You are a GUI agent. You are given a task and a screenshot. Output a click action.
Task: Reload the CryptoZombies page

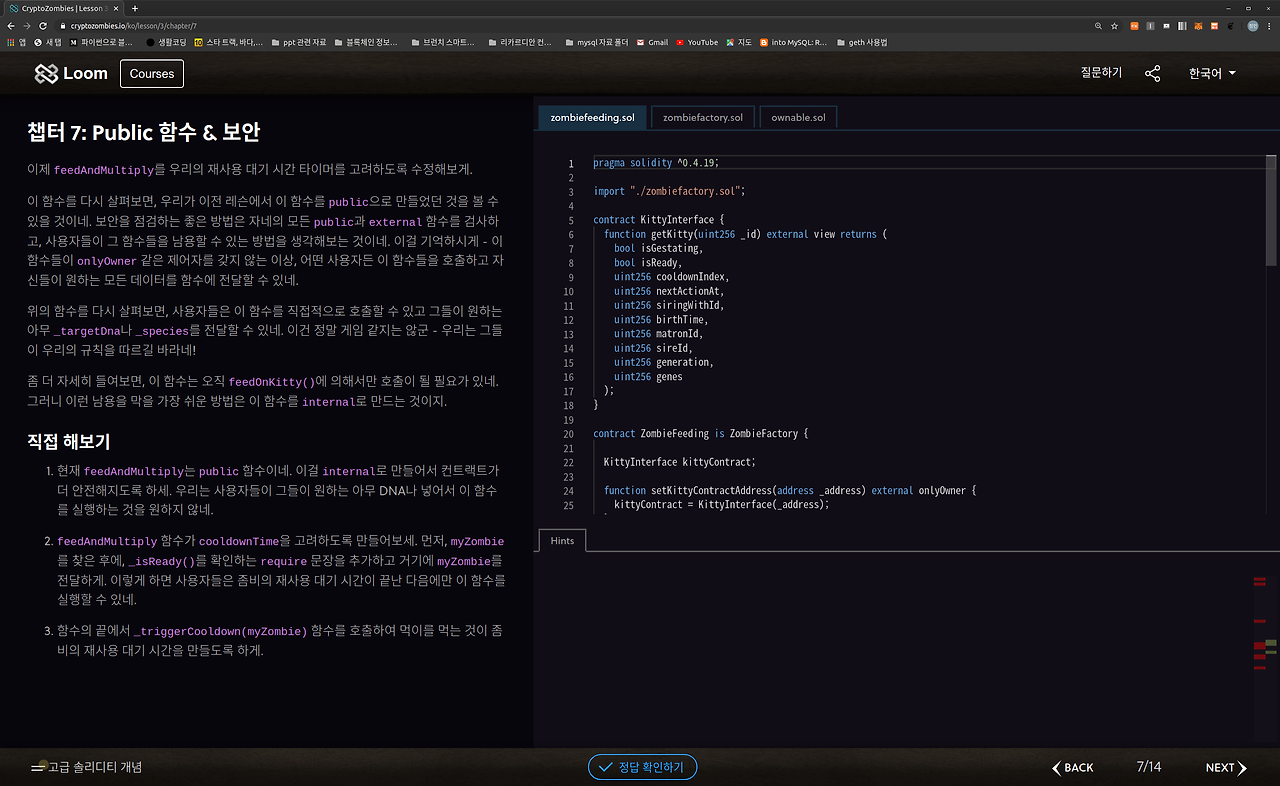pyautogui.click(x=43, y=26)
